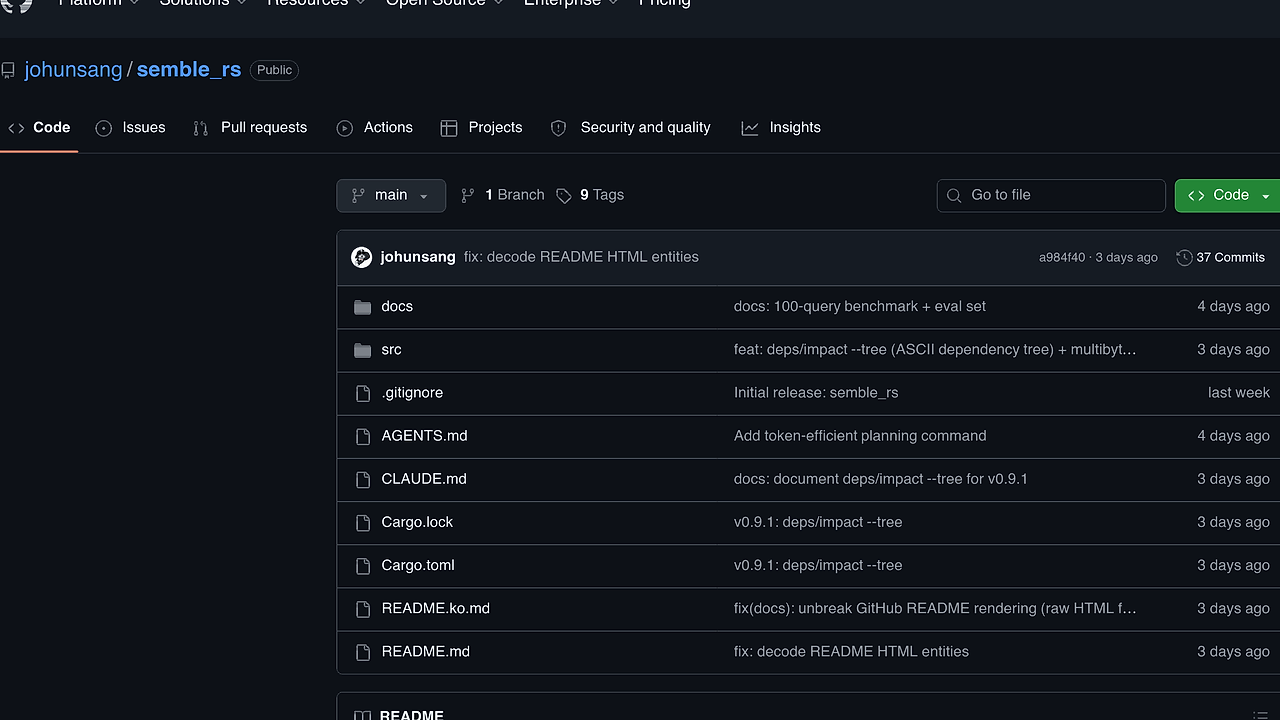The width and height of the screenshot is (1280, 720).
Task: Click the README.ko.md file icon
Action: [363, 608]
